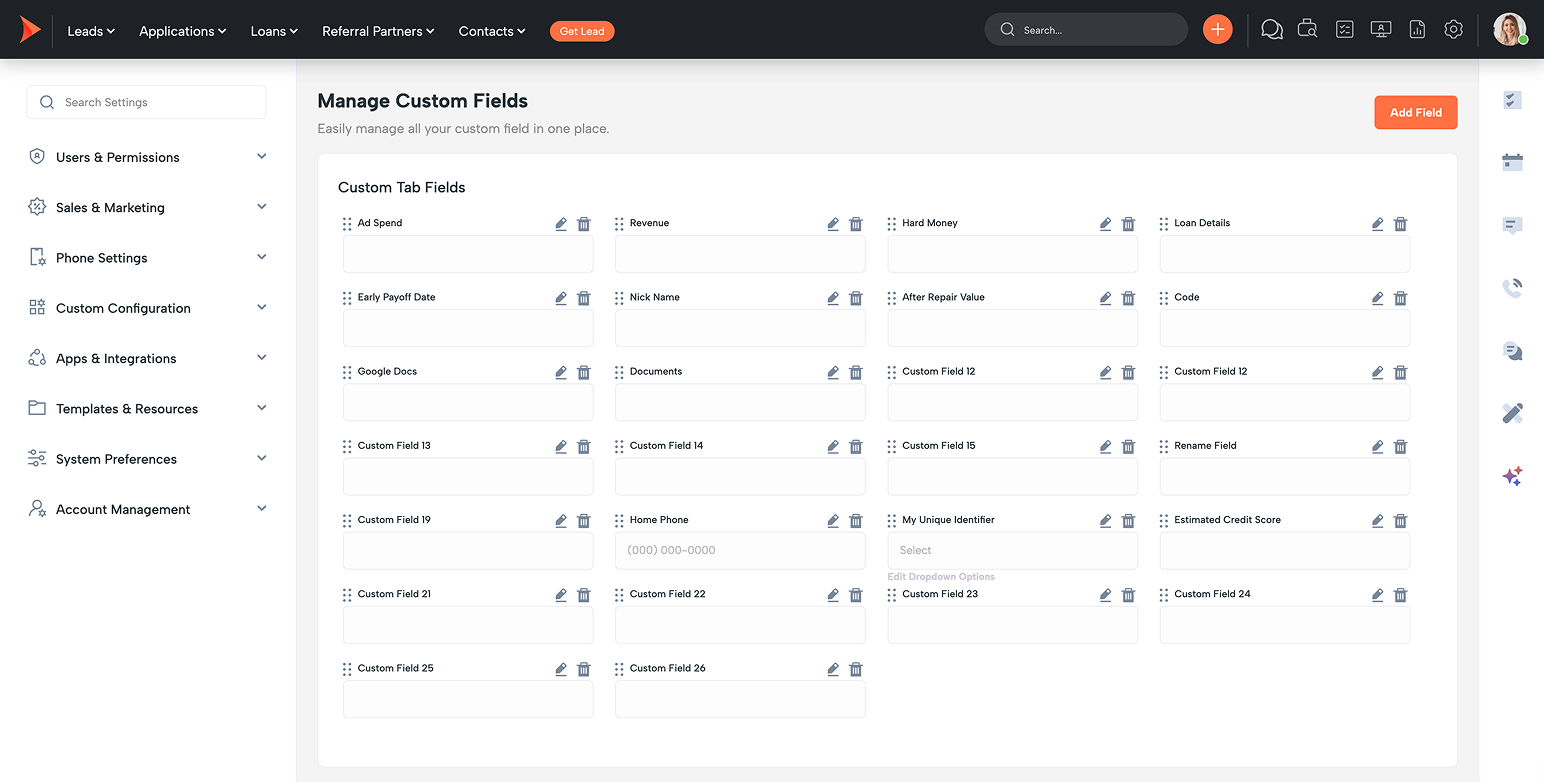The image size is (1544, 782).
Task: Edit the Hard Money field
Action: point(1106,224)
